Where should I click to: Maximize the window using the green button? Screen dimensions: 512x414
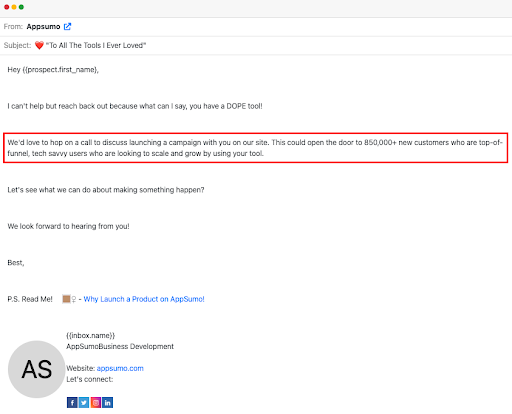tap(21, 7)
